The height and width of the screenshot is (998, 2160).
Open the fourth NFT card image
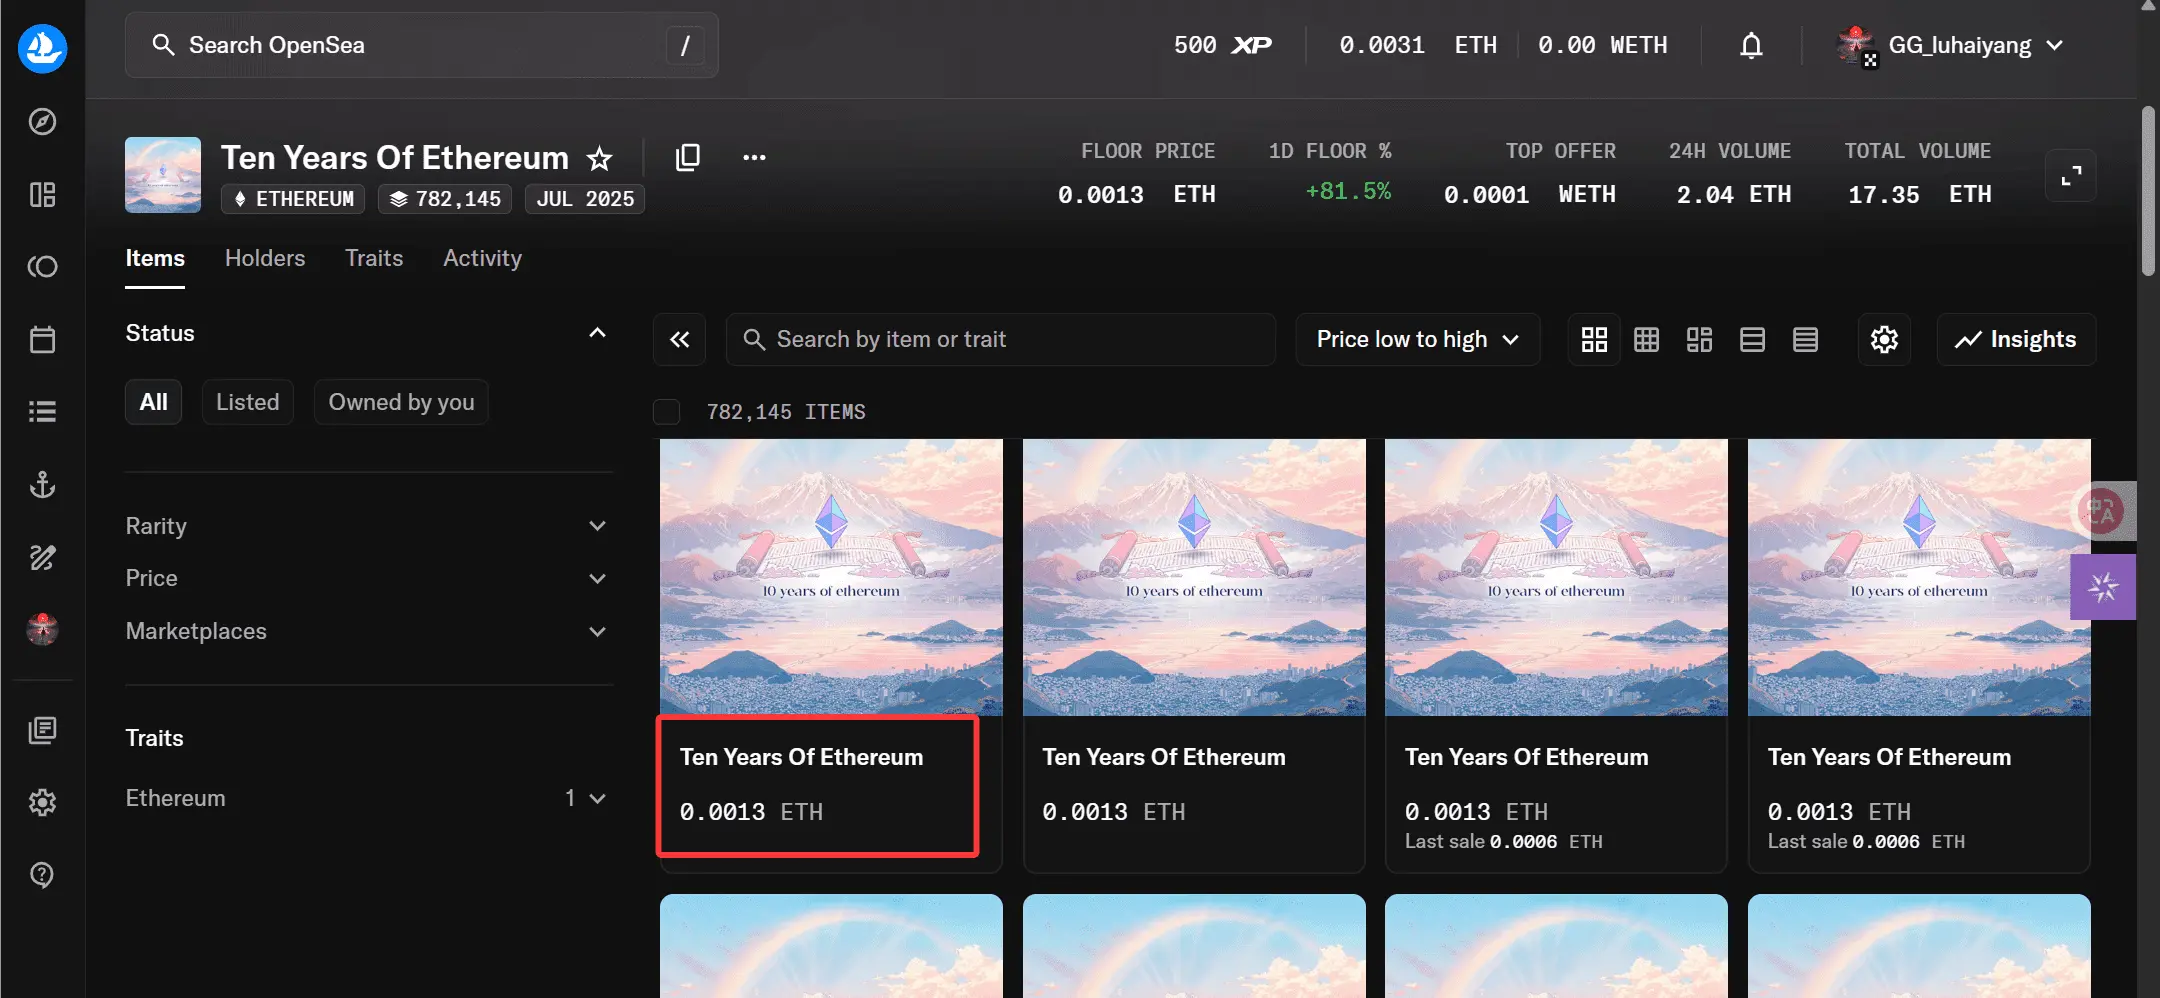point(1919,577)
